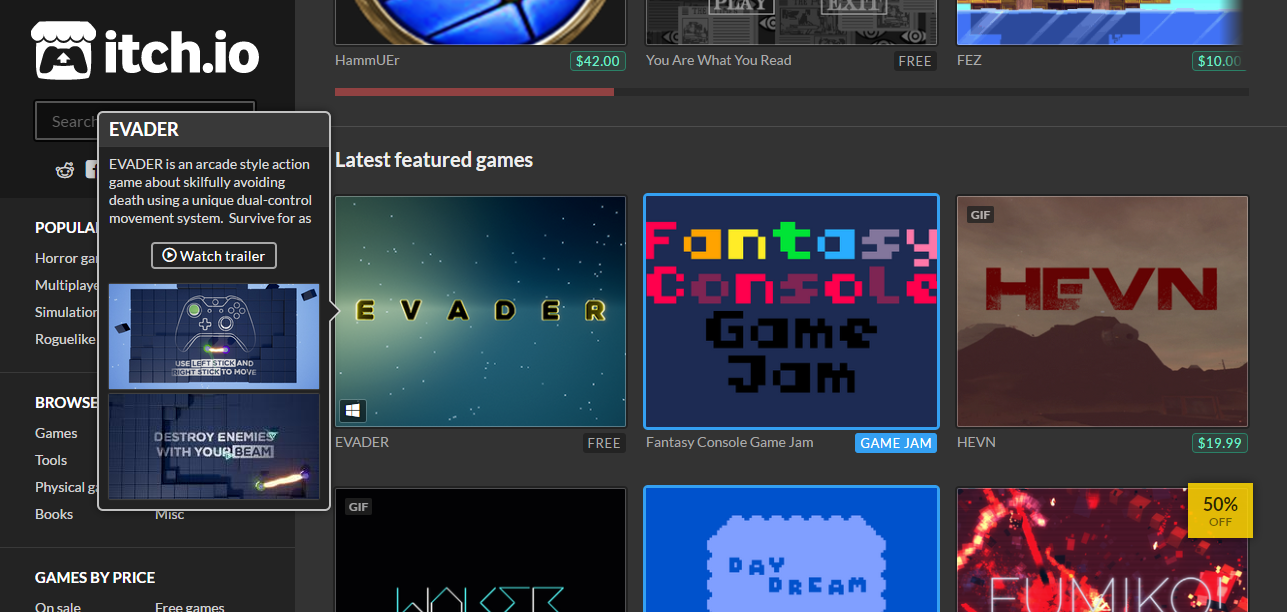Click the Windows platform icon on EVADER
1287x612 pixels.
coord(353,410)
